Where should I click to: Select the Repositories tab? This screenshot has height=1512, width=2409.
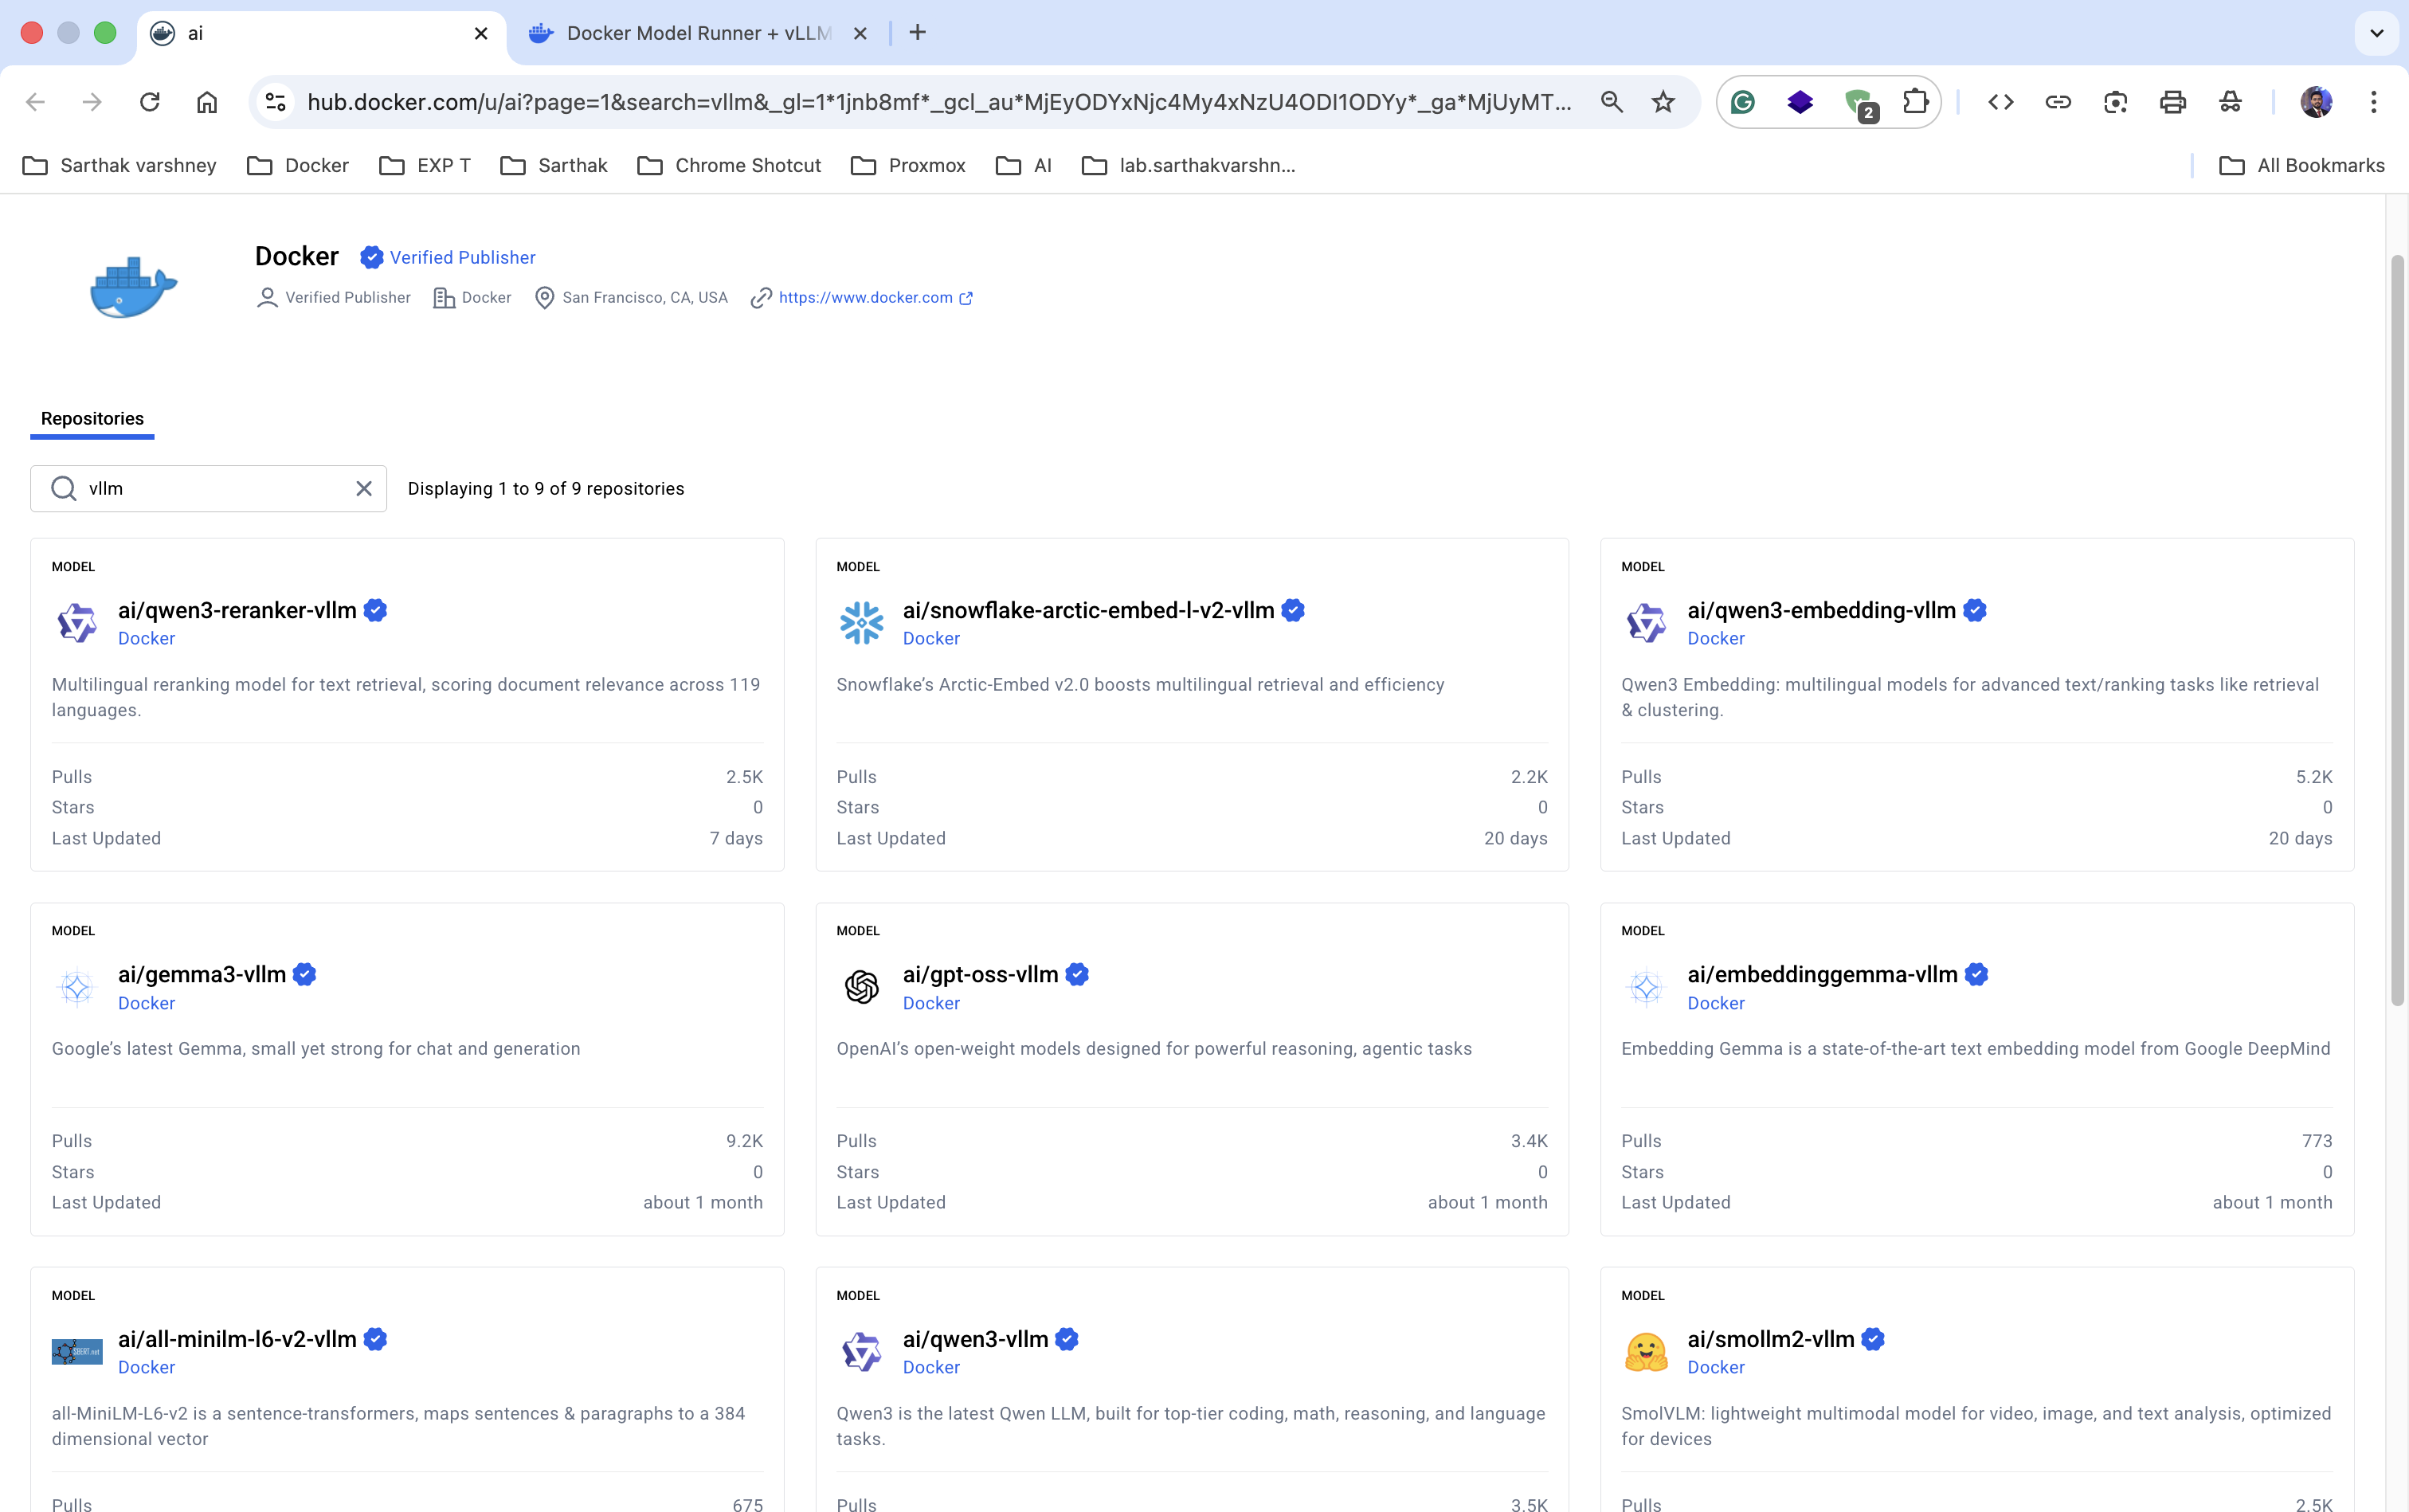pos(92,418)
